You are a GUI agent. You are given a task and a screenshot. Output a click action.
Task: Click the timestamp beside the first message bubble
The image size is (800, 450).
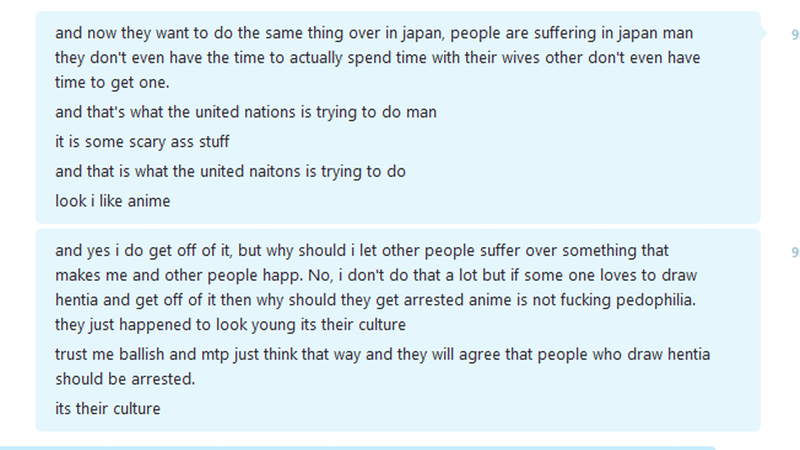(x=795, y=35)
